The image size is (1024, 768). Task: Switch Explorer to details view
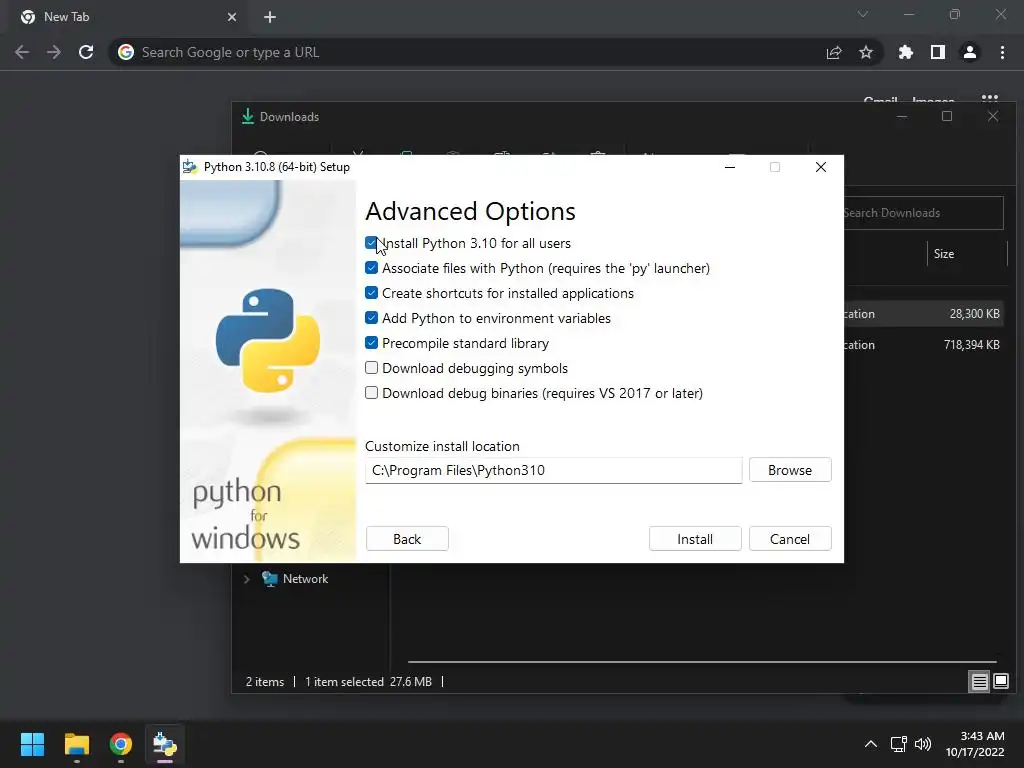click(x=979, y=682)
